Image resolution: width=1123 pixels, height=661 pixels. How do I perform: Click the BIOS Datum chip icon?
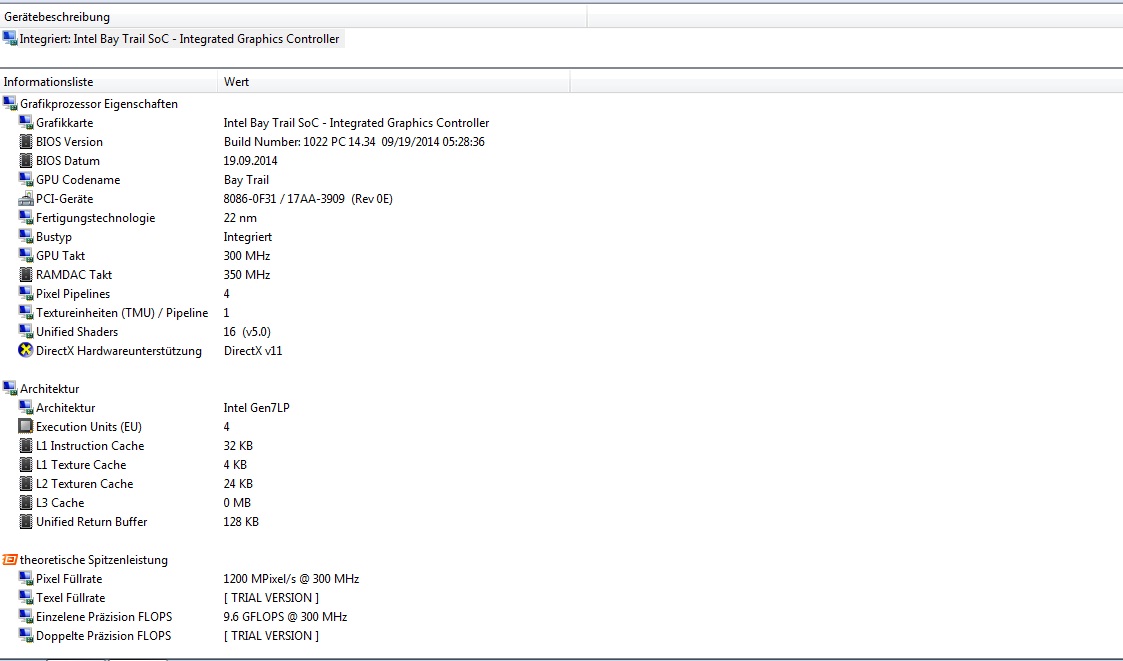coord(26,160)
